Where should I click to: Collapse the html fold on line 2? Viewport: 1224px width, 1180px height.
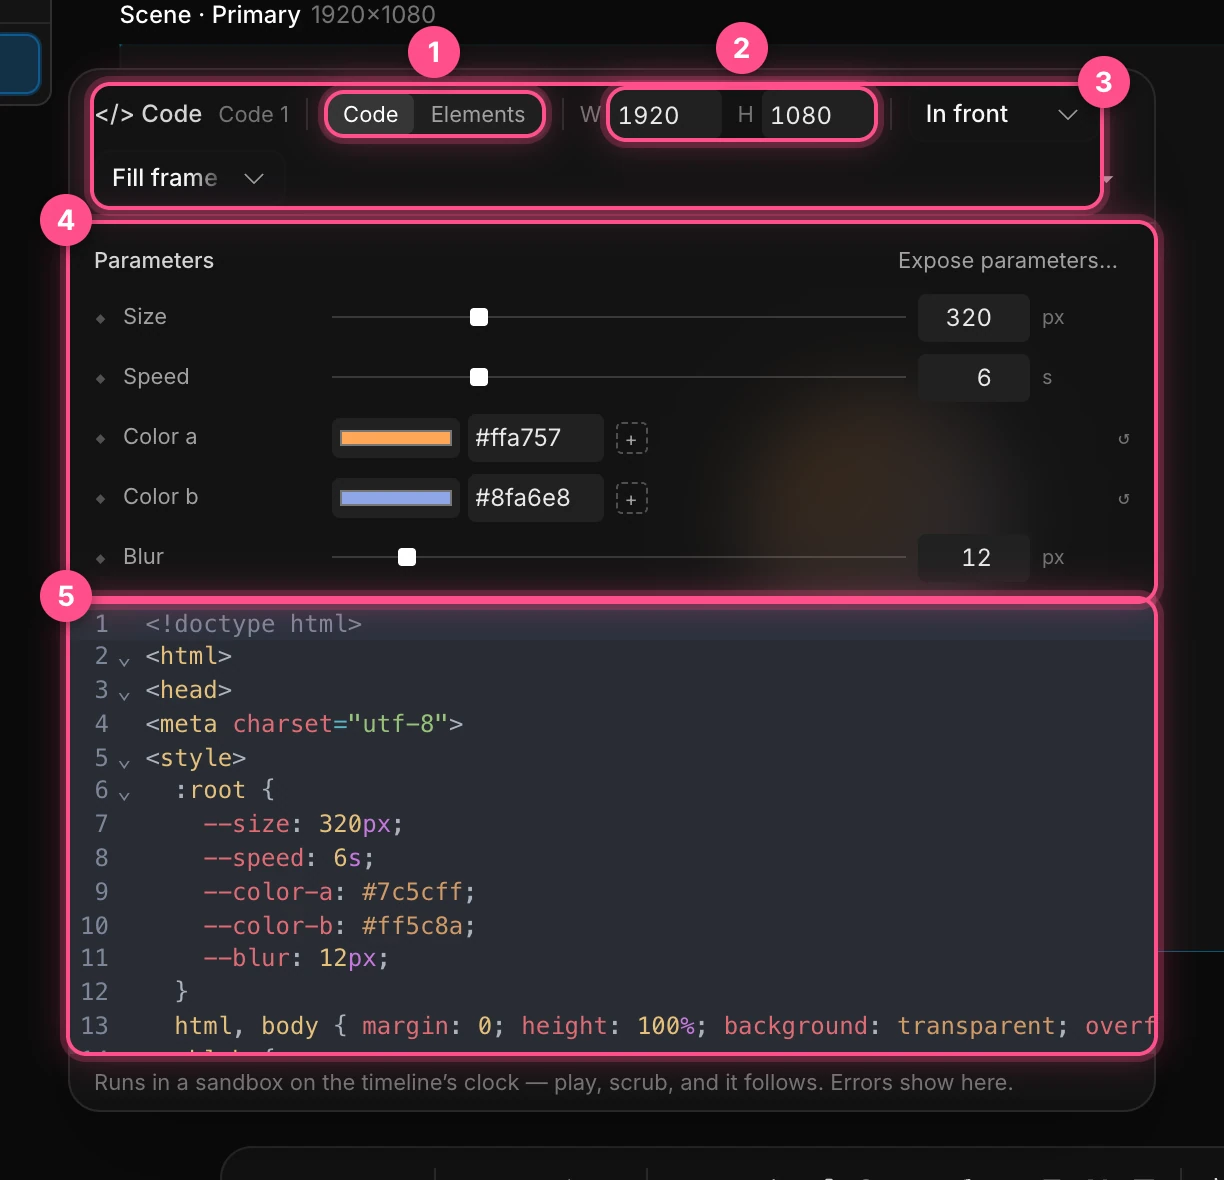(124, 661)
